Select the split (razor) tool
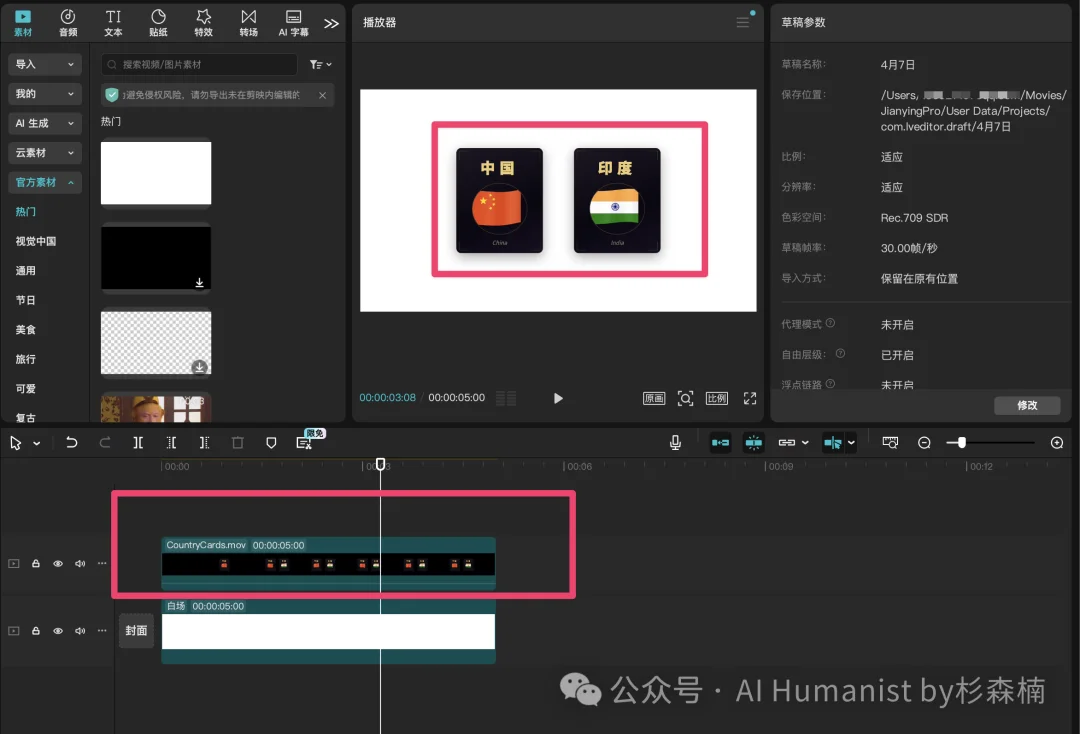 tap(137, 442)
